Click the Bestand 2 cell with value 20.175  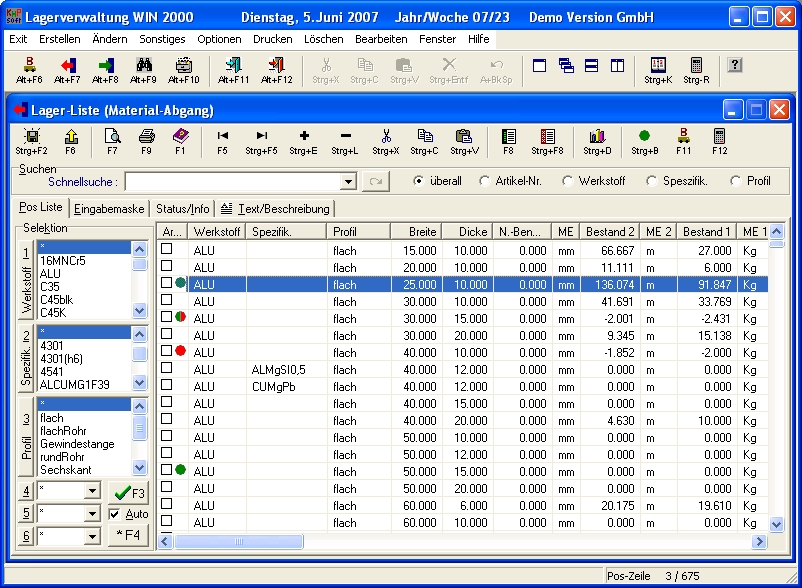point(610,506)
